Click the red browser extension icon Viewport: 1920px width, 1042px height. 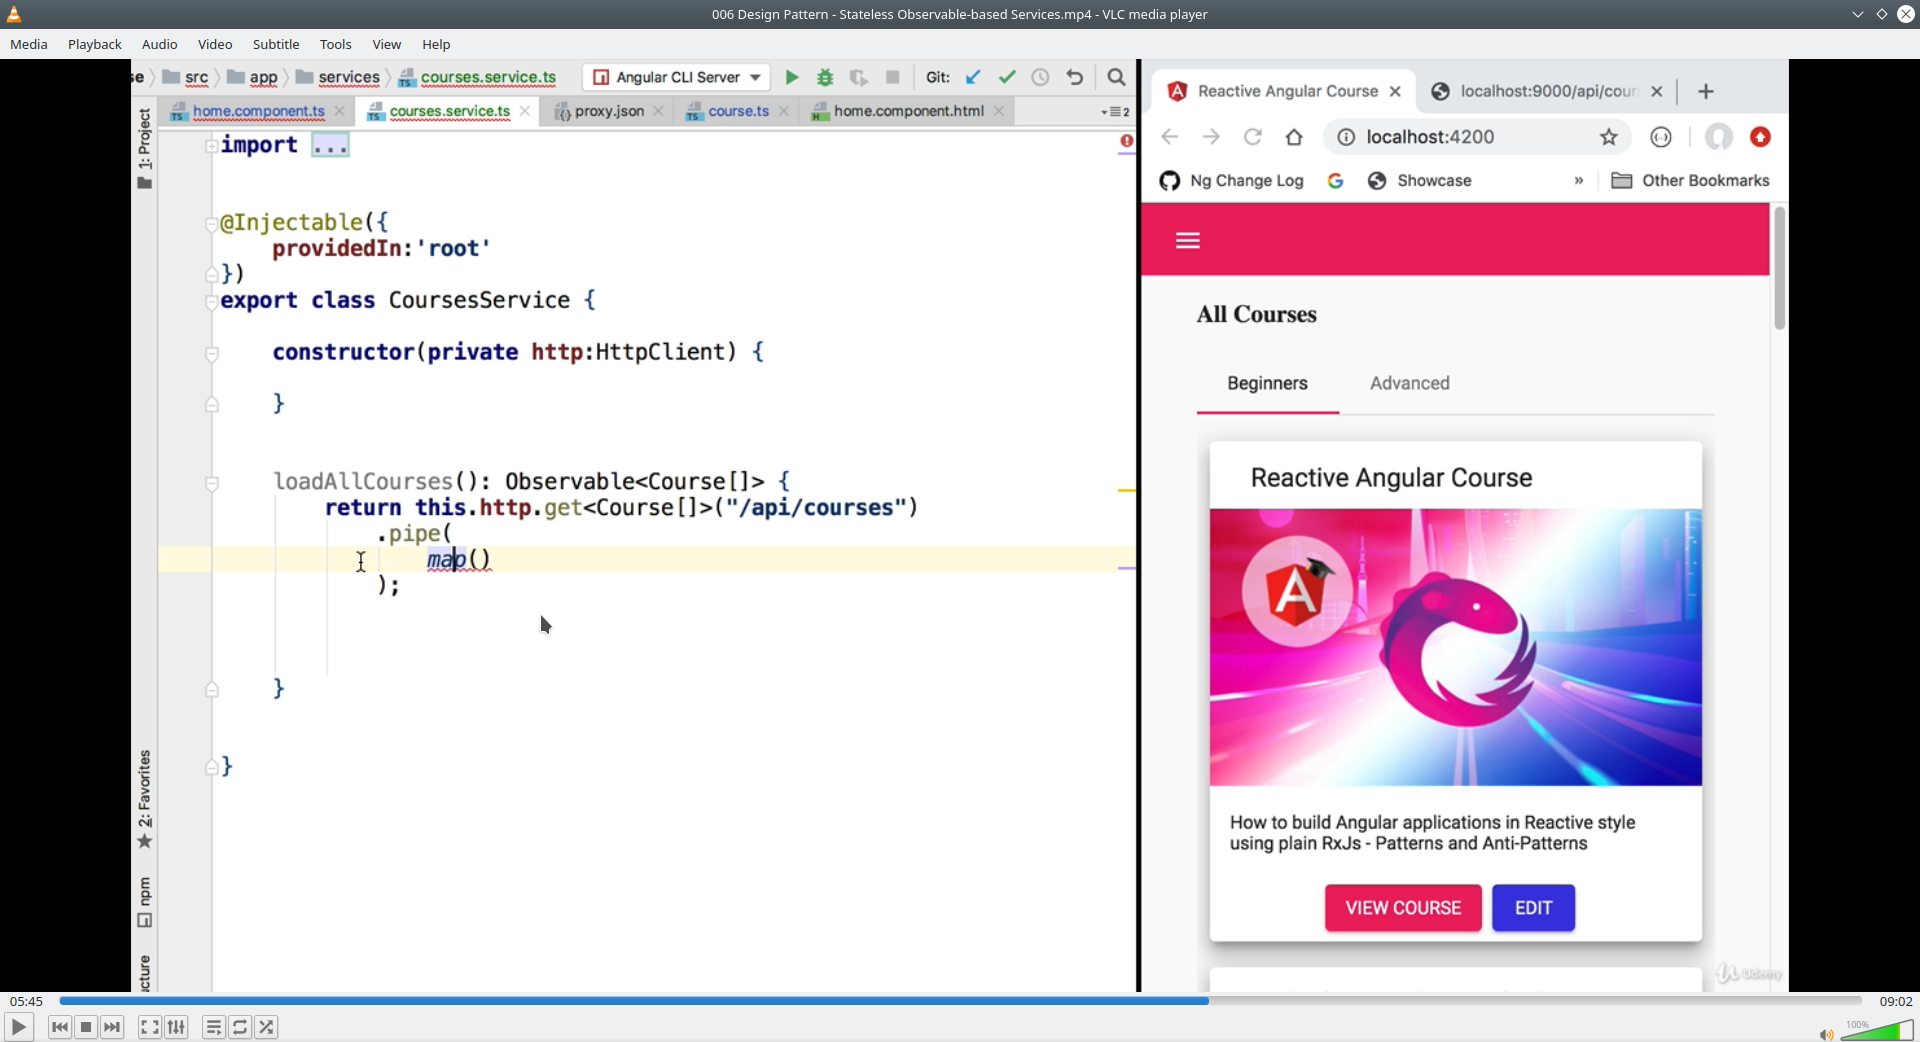pos(1761,137)
